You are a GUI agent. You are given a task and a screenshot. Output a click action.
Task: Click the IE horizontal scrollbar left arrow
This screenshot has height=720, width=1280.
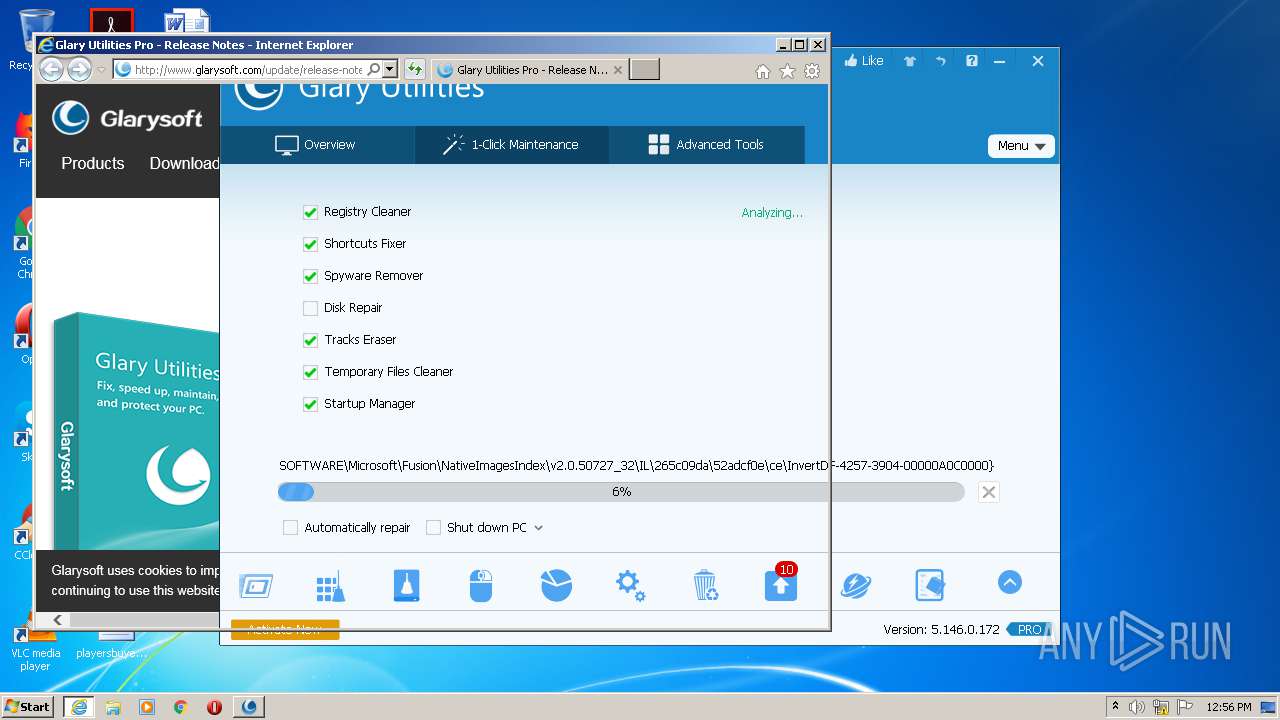coord(57,620)
